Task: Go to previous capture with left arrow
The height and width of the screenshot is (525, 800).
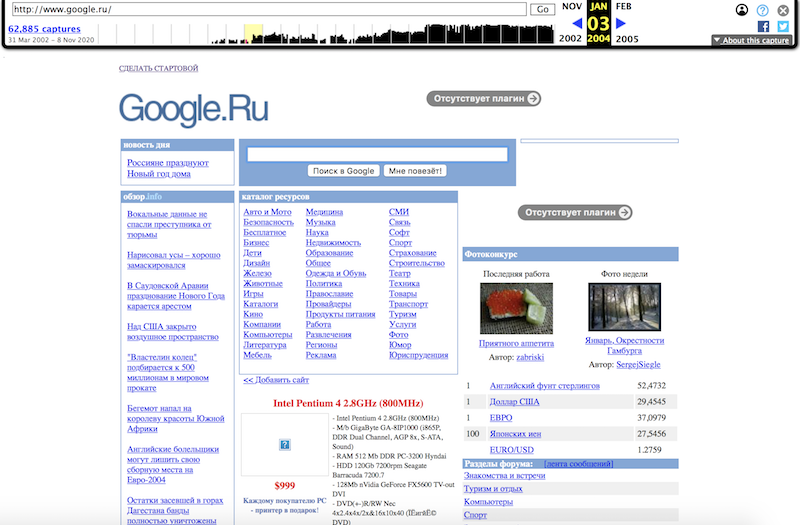Action: (x=577, y=23)
